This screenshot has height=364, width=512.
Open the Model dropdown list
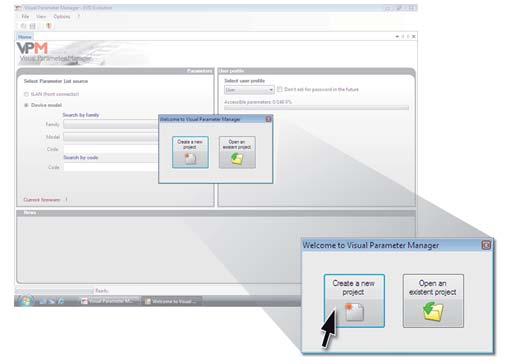click(111, 137)
